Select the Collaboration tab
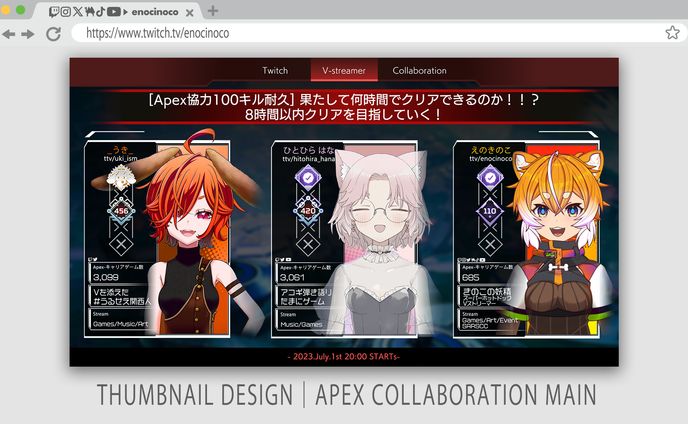The width and height of the screenshot is (688, 424). coord(419,70)
